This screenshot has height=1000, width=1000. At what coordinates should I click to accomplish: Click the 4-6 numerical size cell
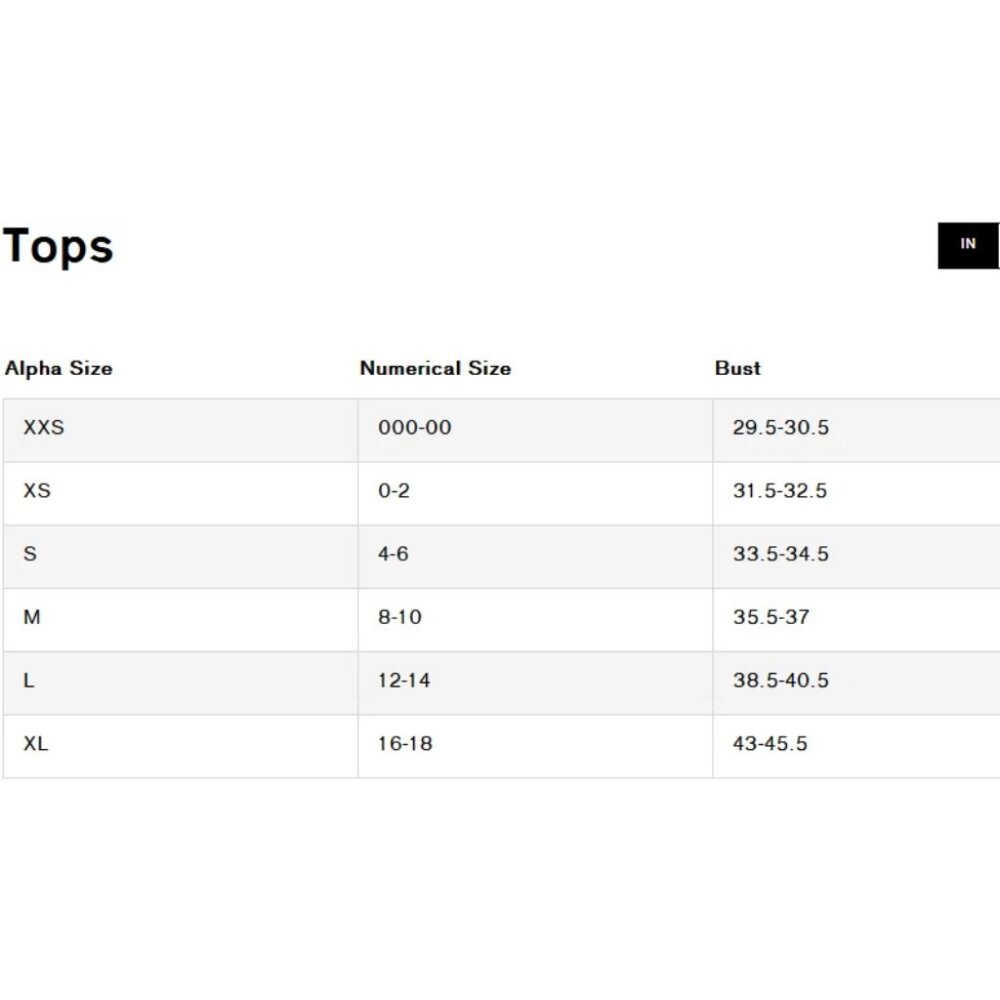point(536,557)
